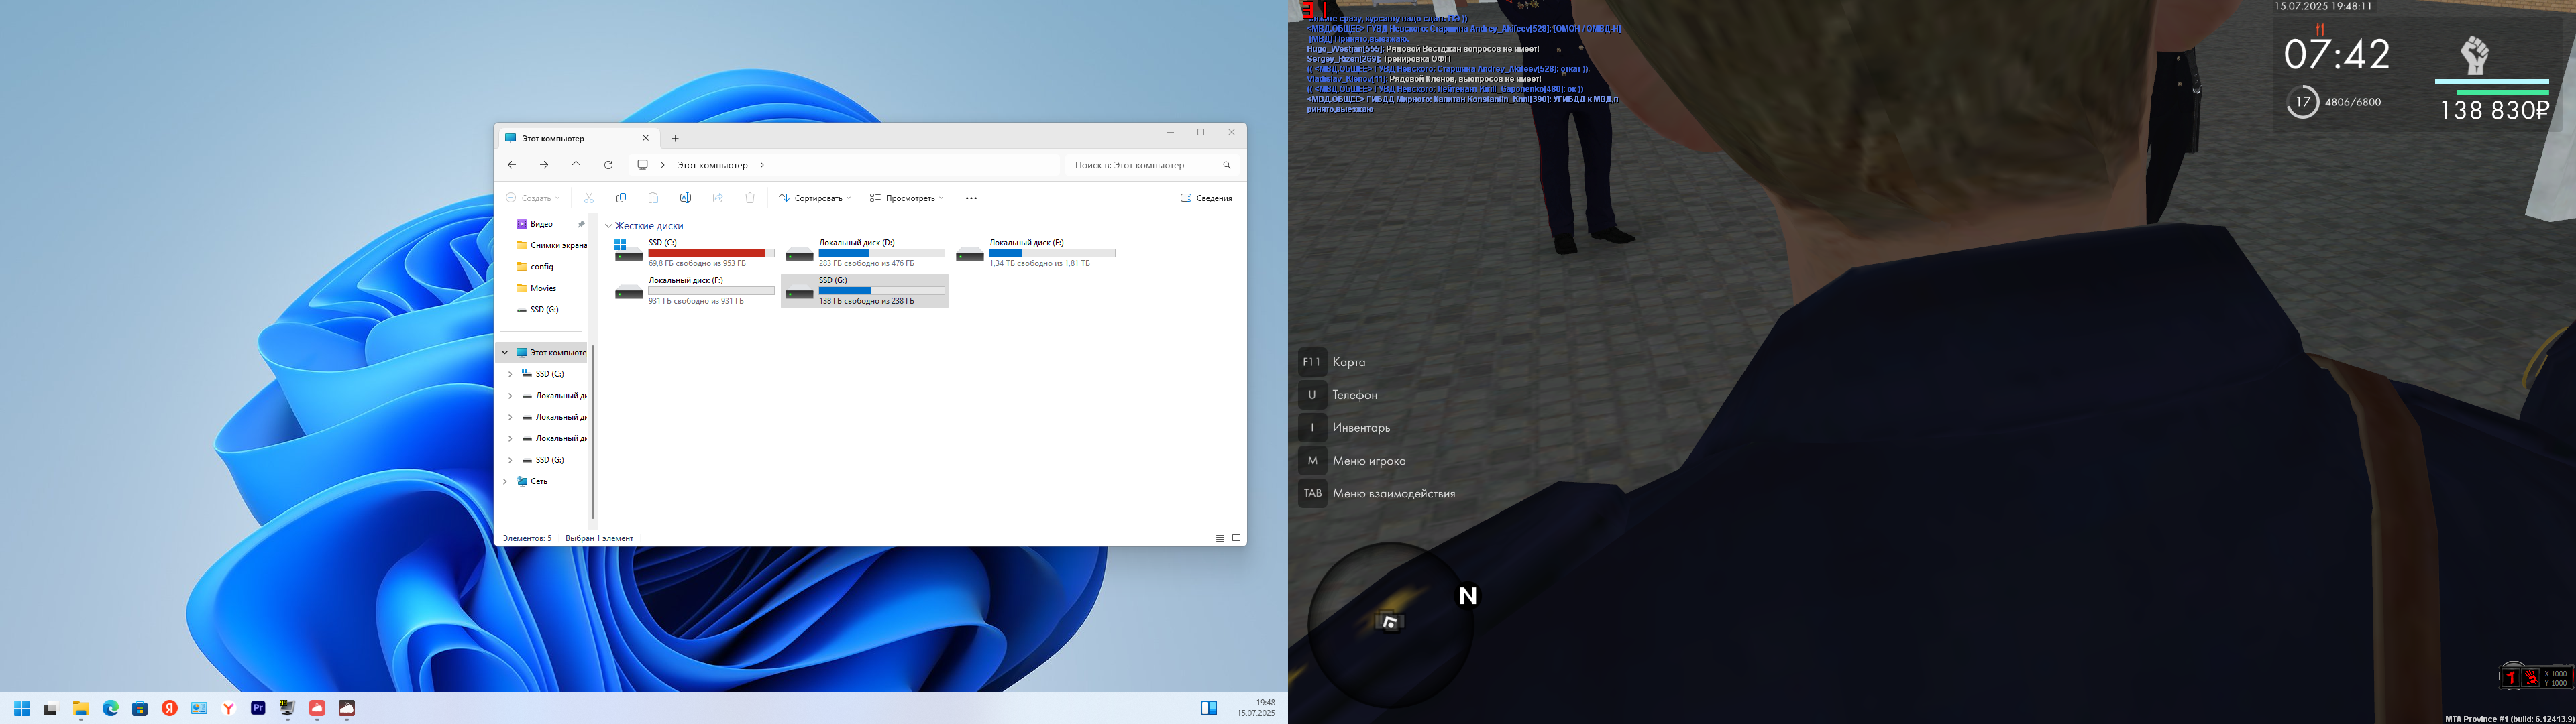Click the game minimap radar
2576x724 pixels.
[1390, 624]
